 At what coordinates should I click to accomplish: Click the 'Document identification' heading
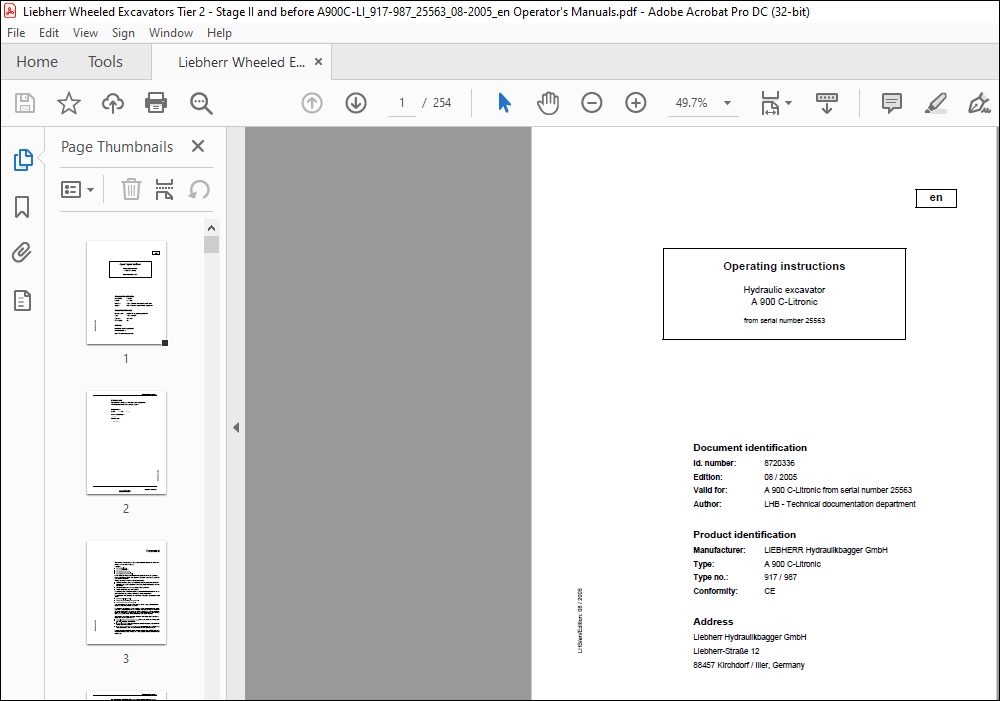pos(750,448)
